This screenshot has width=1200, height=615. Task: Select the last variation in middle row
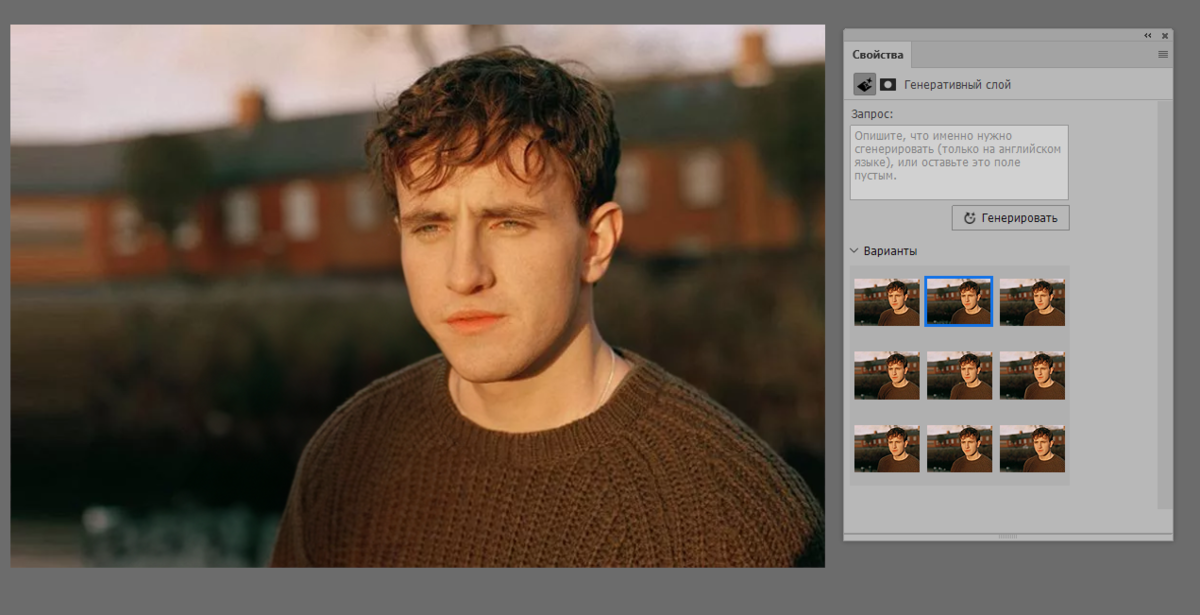pyautogui.click(x=1032, y=375)
